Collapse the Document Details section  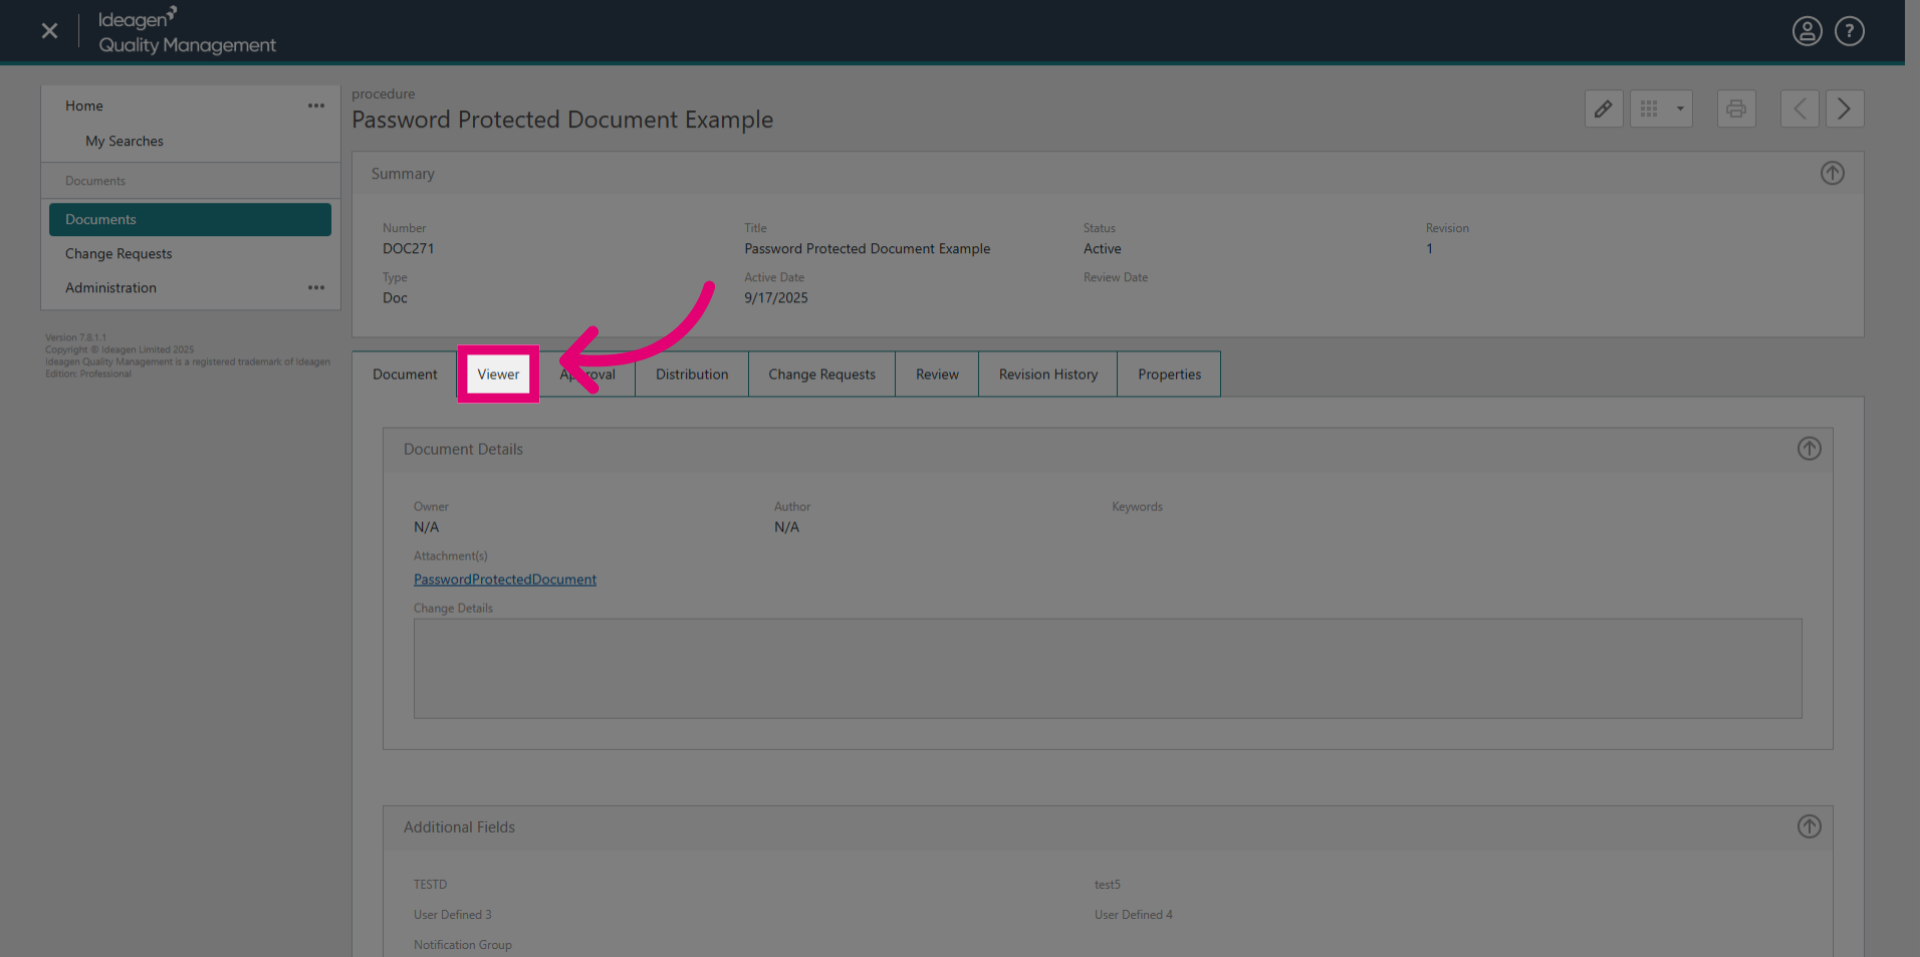[1809, 449]
